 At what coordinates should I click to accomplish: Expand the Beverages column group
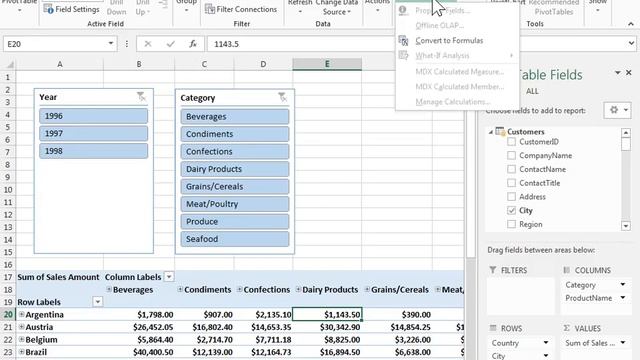pyautogui.click(x=109, y=289)
